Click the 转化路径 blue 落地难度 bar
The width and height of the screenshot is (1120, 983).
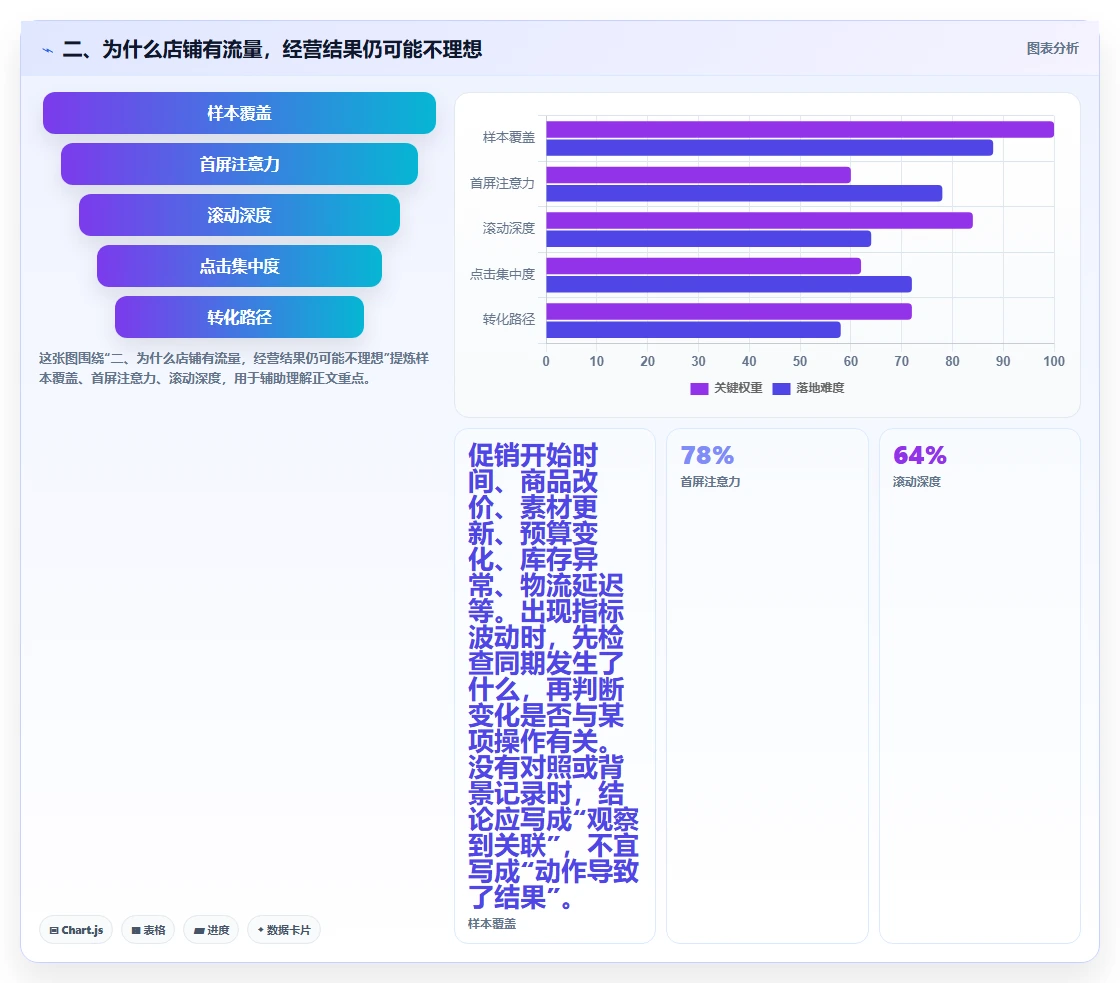694,330
